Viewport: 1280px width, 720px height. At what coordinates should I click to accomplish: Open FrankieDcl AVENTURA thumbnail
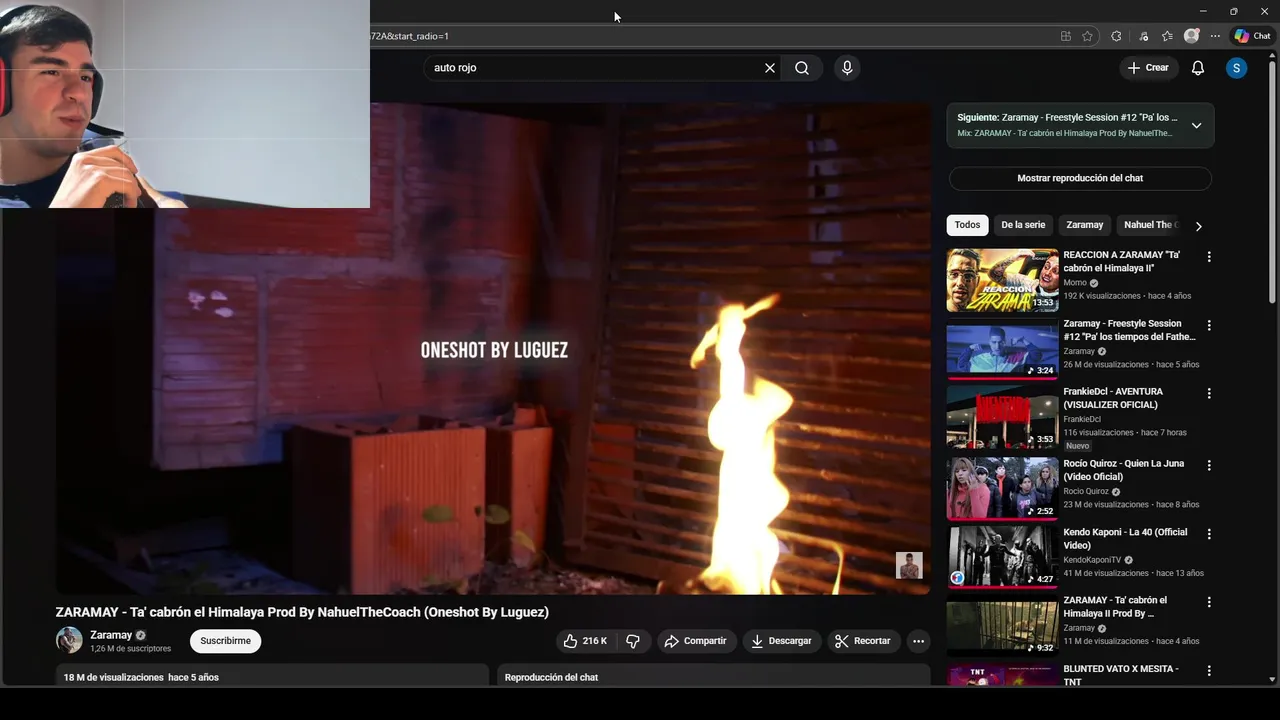1002,417
